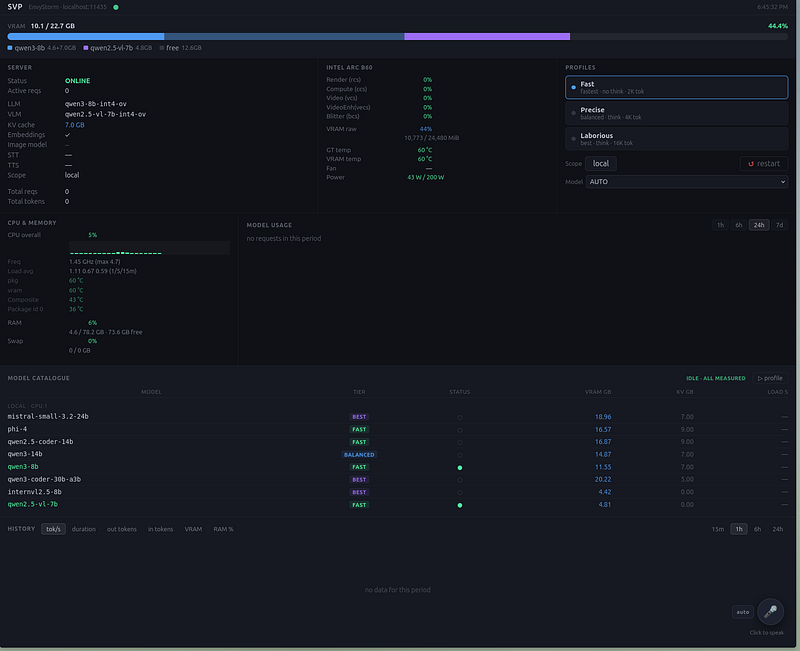Click the green connection status dot
The height and width of the screenshot is (651, 800).
116,7
